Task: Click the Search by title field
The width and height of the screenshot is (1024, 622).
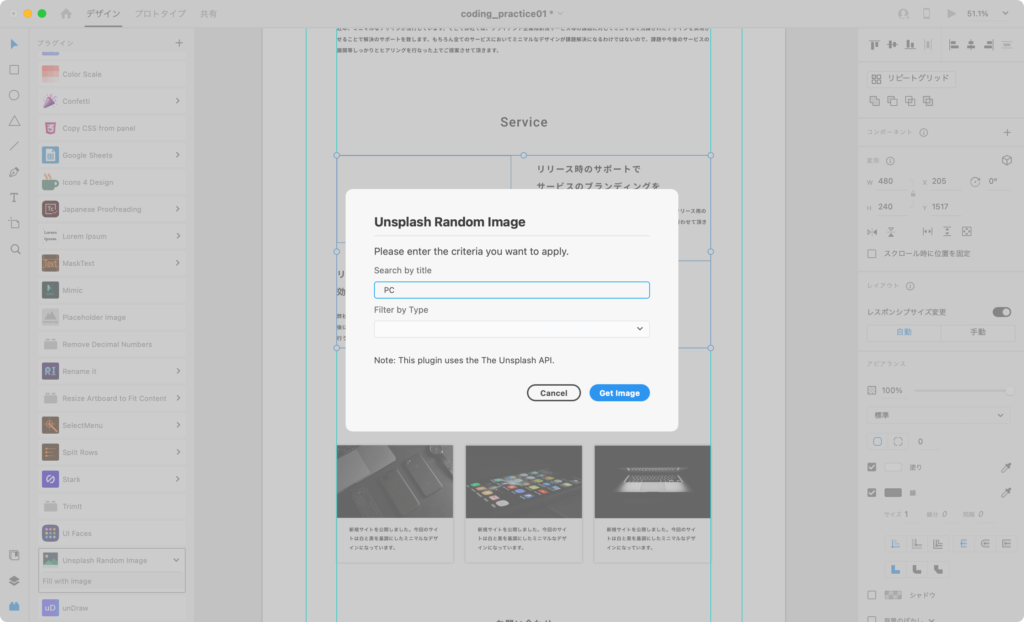Action: pyautogui.click(x=511, y=290)
